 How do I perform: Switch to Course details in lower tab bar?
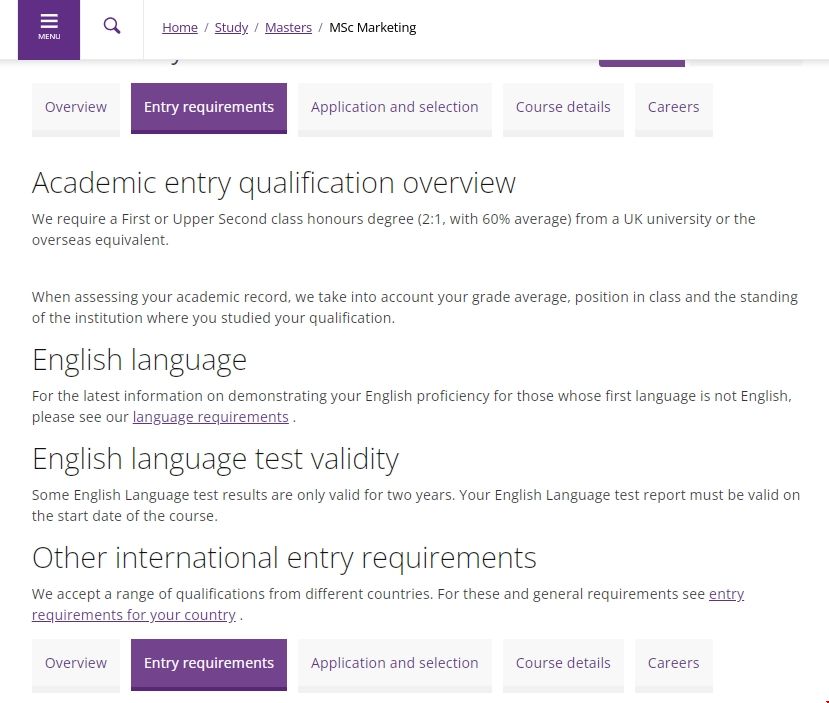[x=563, y=663]
